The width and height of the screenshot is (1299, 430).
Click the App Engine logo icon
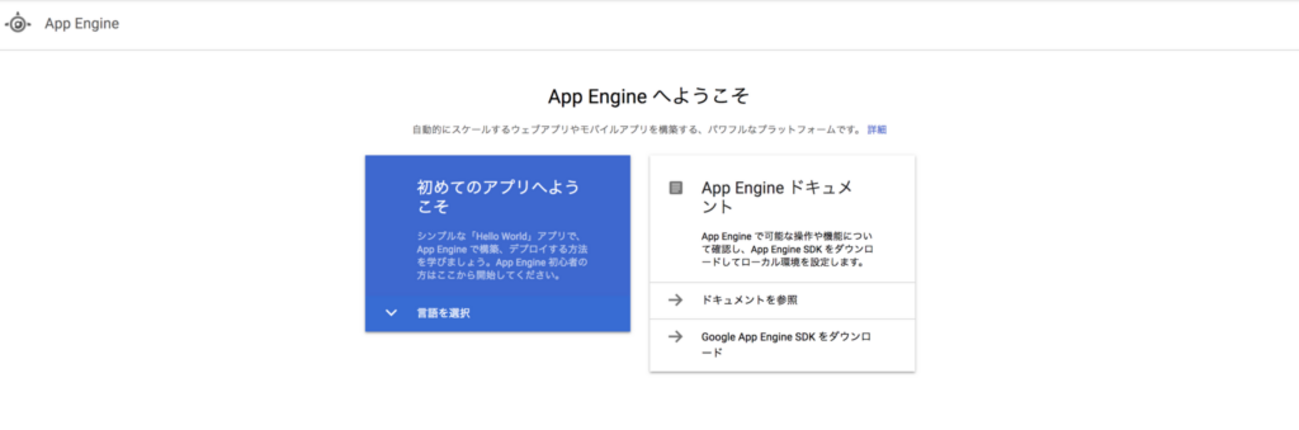18,24
